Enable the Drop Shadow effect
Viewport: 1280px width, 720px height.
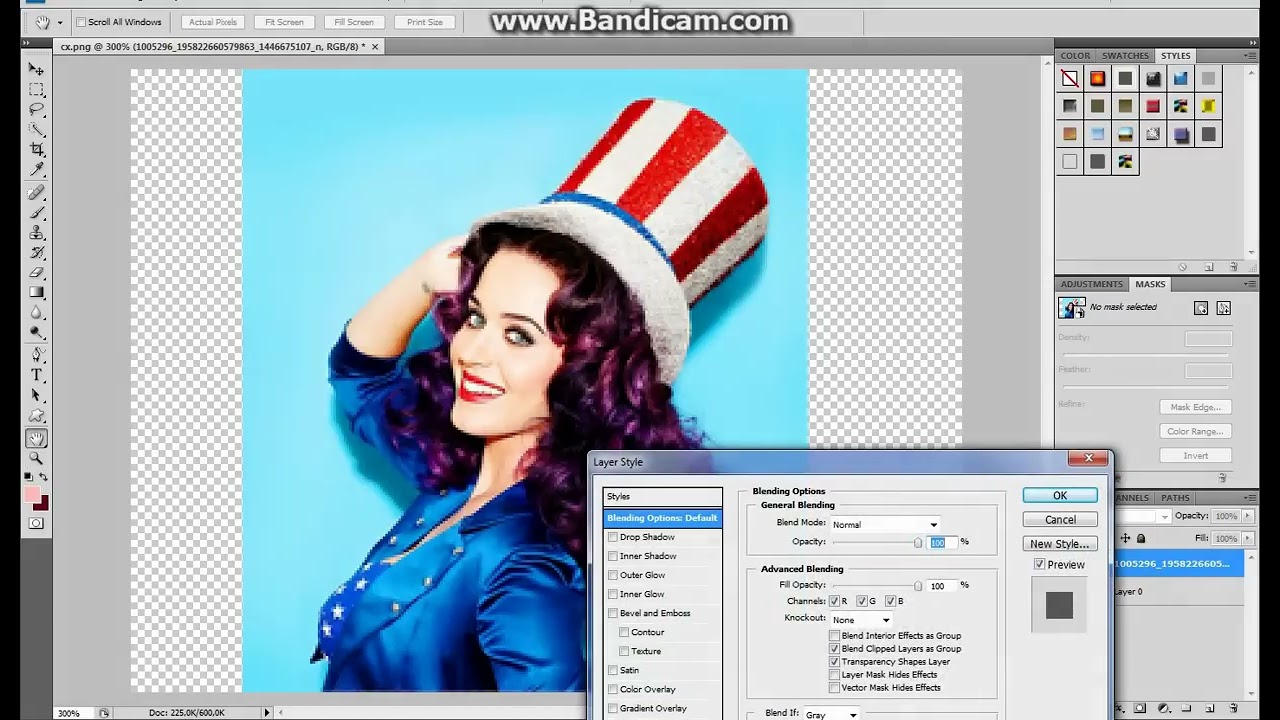(613, 537)
